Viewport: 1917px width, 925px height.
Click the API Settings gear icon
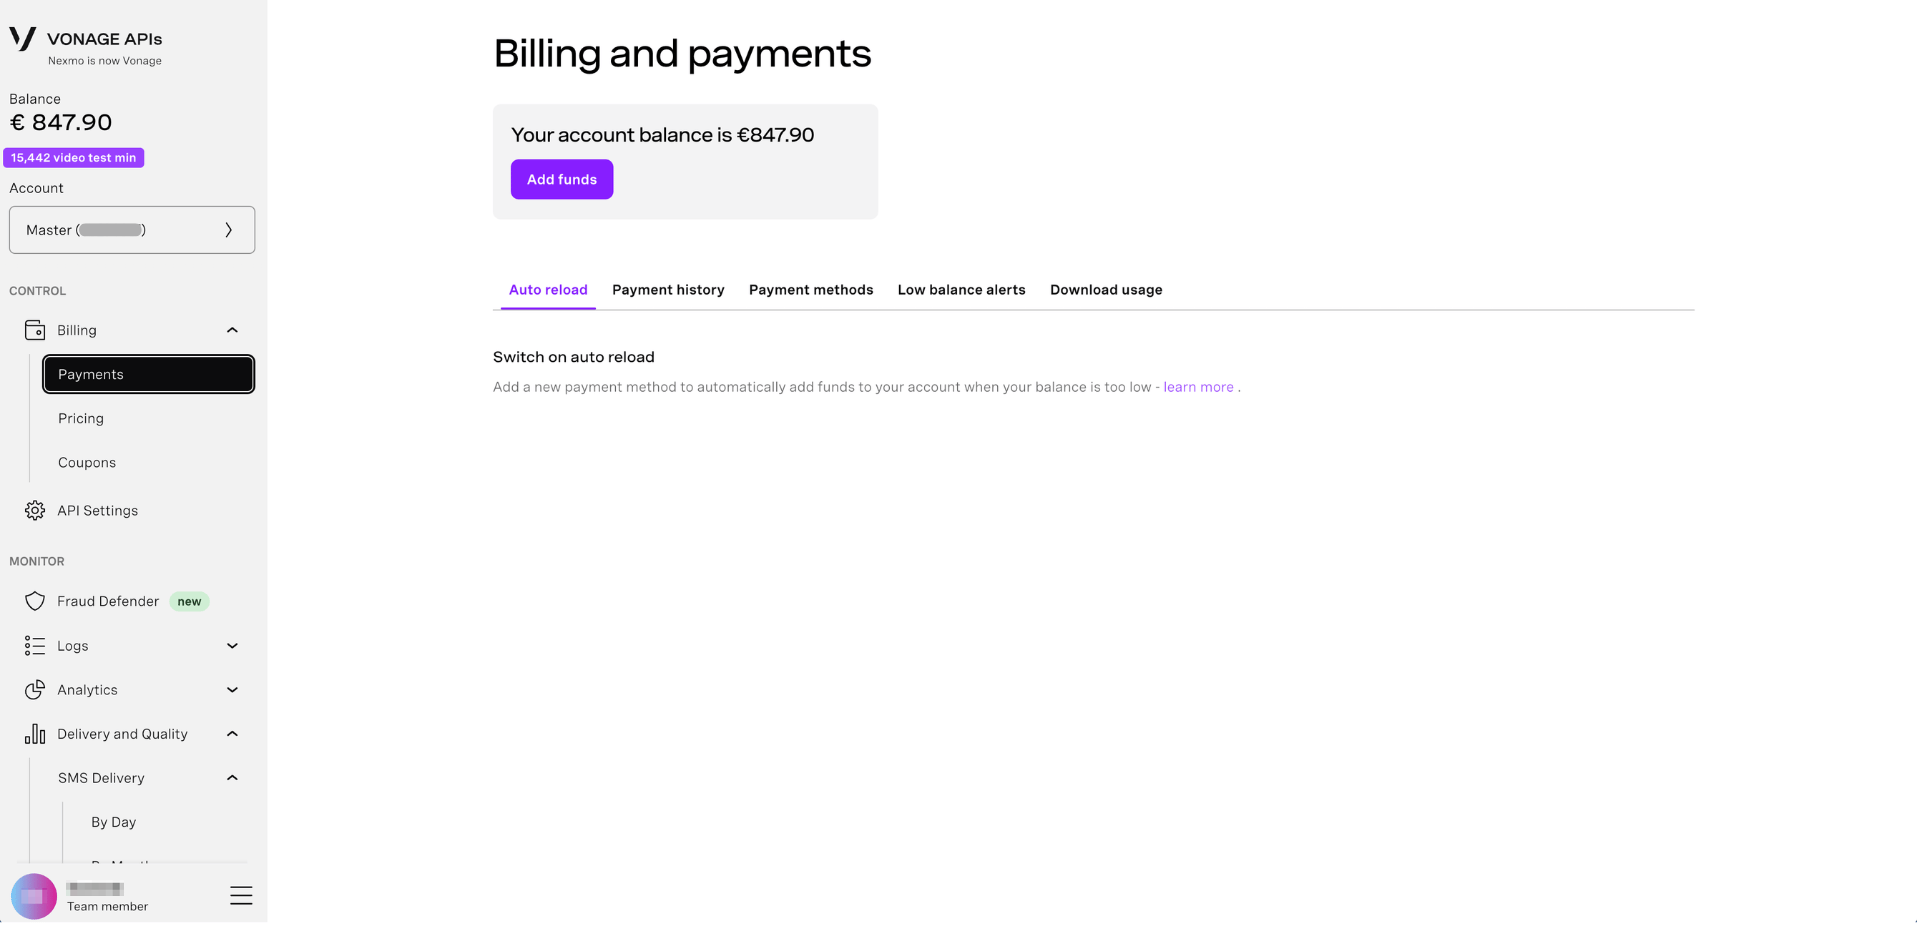point(35,511)
